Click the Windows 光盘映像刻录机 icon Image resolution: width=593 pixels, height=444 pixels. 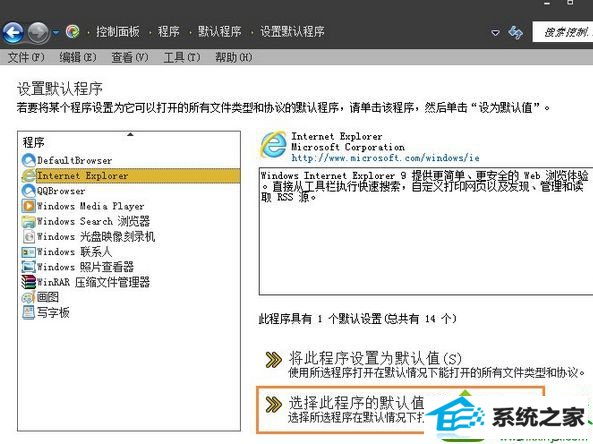point(28,236)
